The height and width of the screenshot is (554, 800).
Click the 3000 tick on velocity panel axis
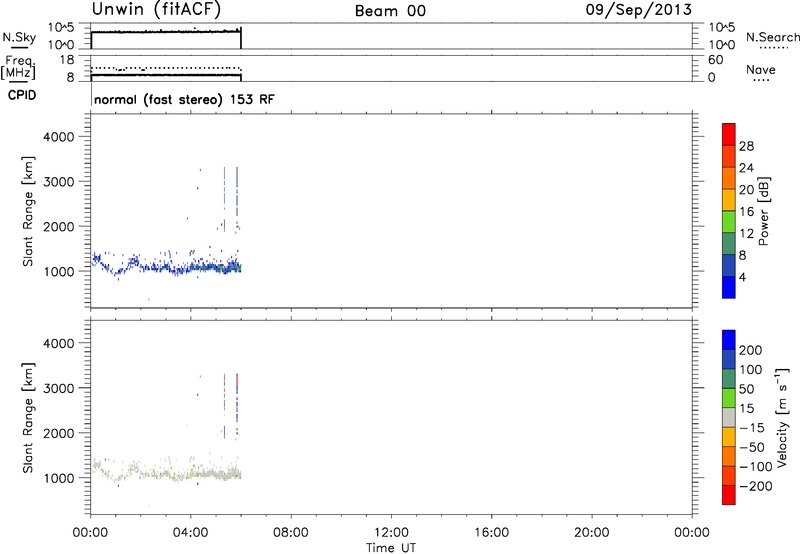point(59,388)
